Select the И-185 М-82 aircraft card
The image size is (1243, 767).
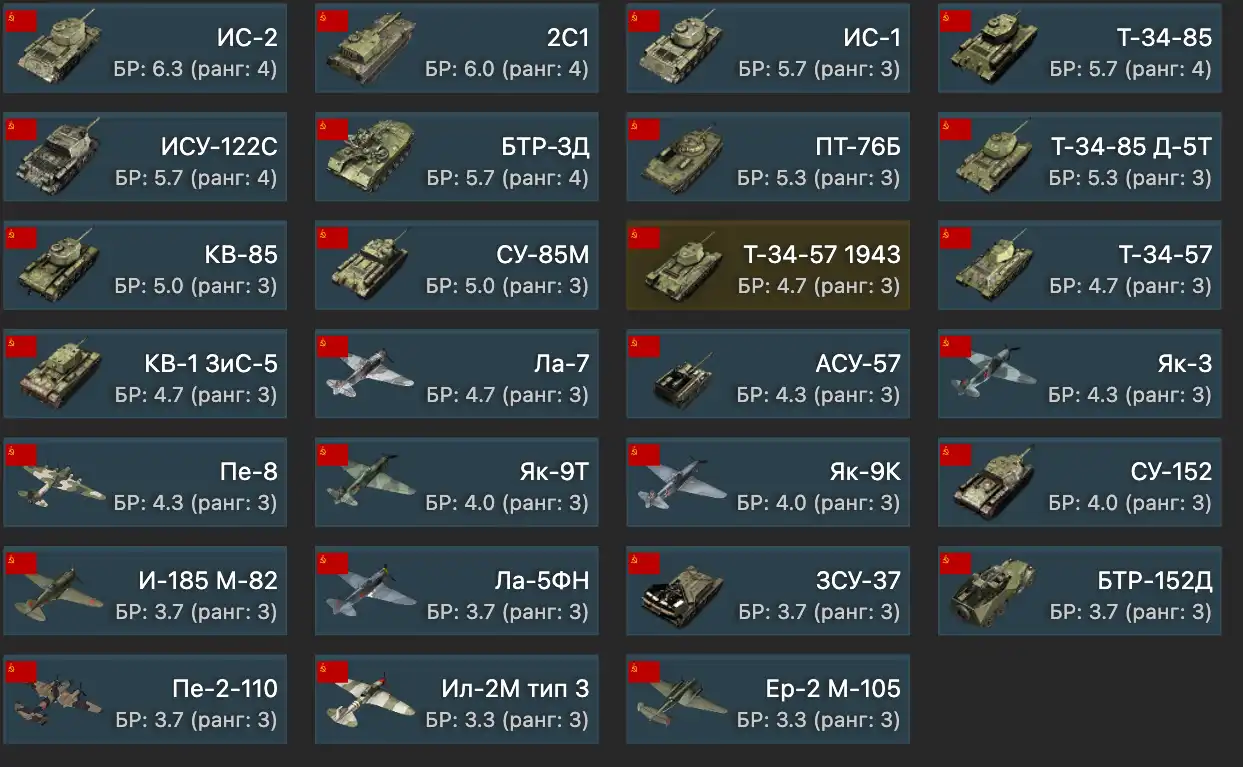pyautogui.click(x=145, y=590)
